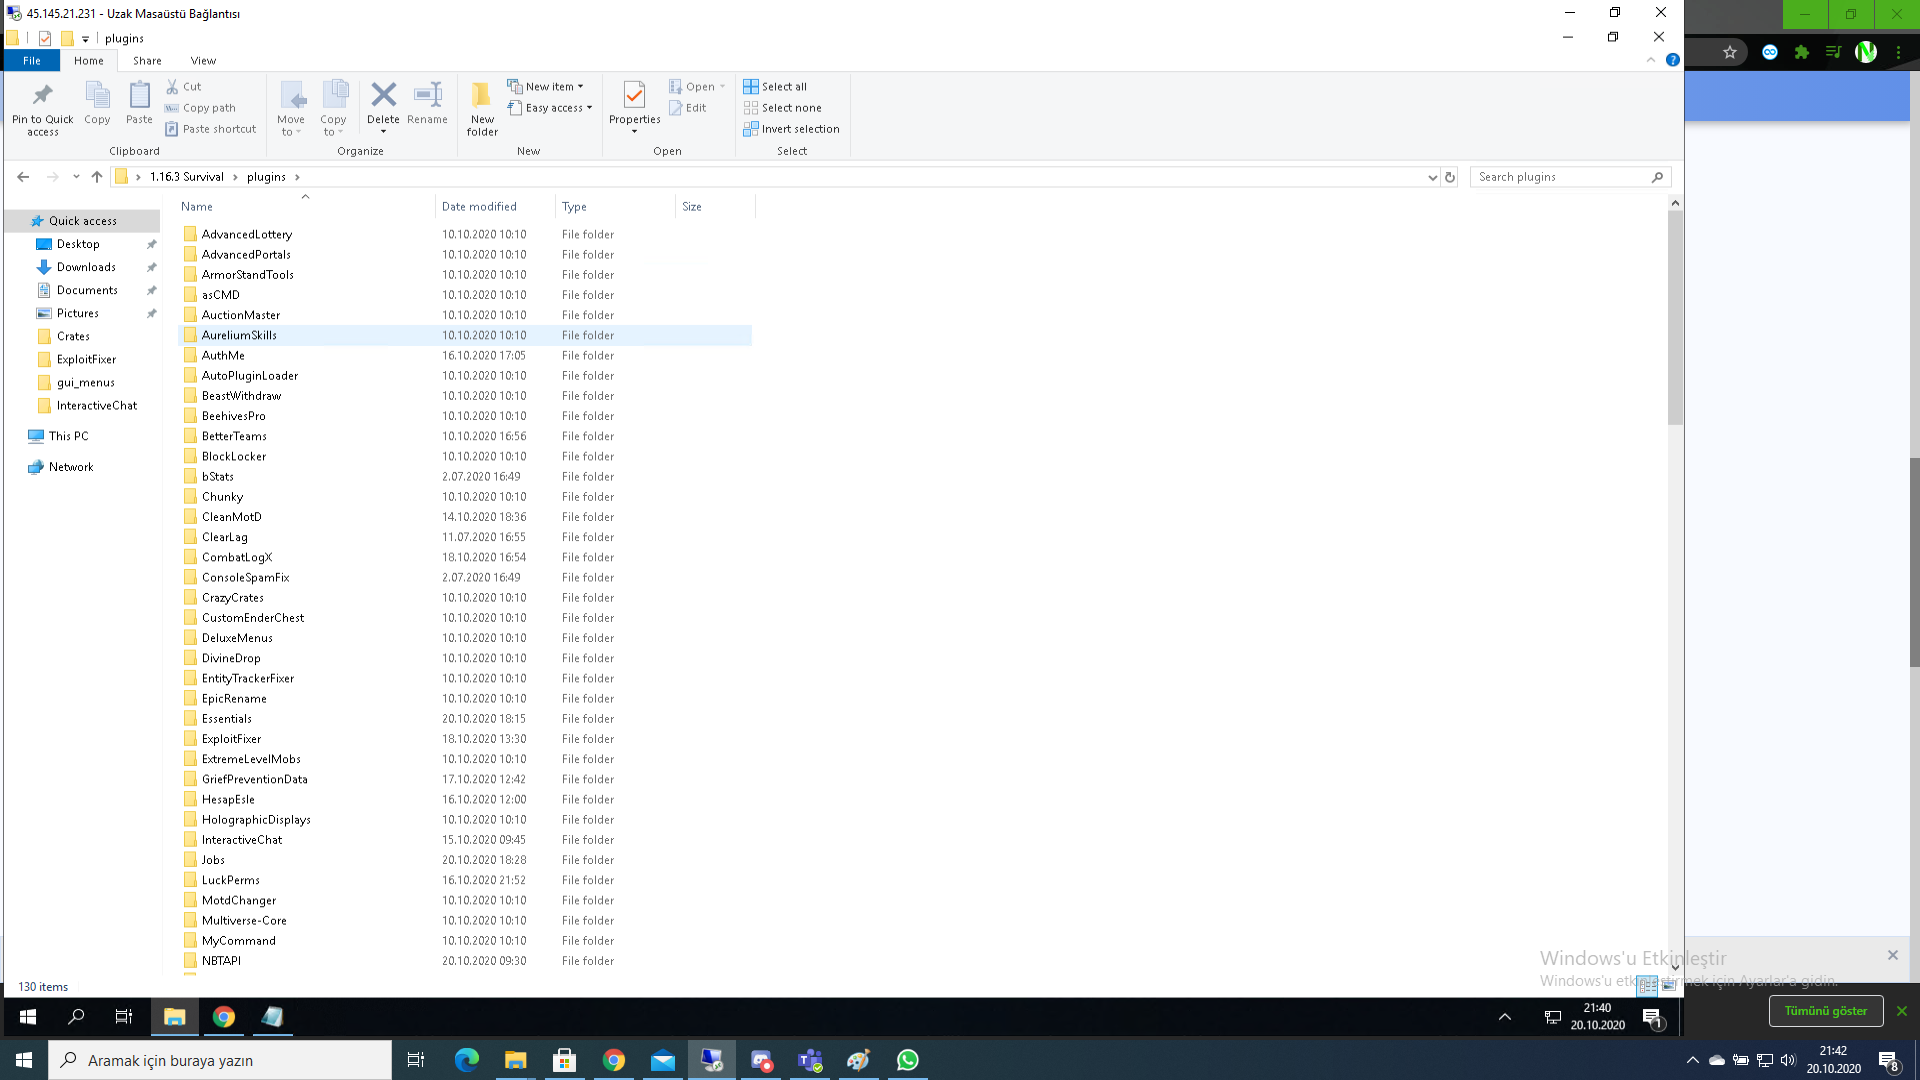The height and width of the screenshot is (1080, 1920).
Task: Switch to the Home ribbon tab
Action: (89, 61)
